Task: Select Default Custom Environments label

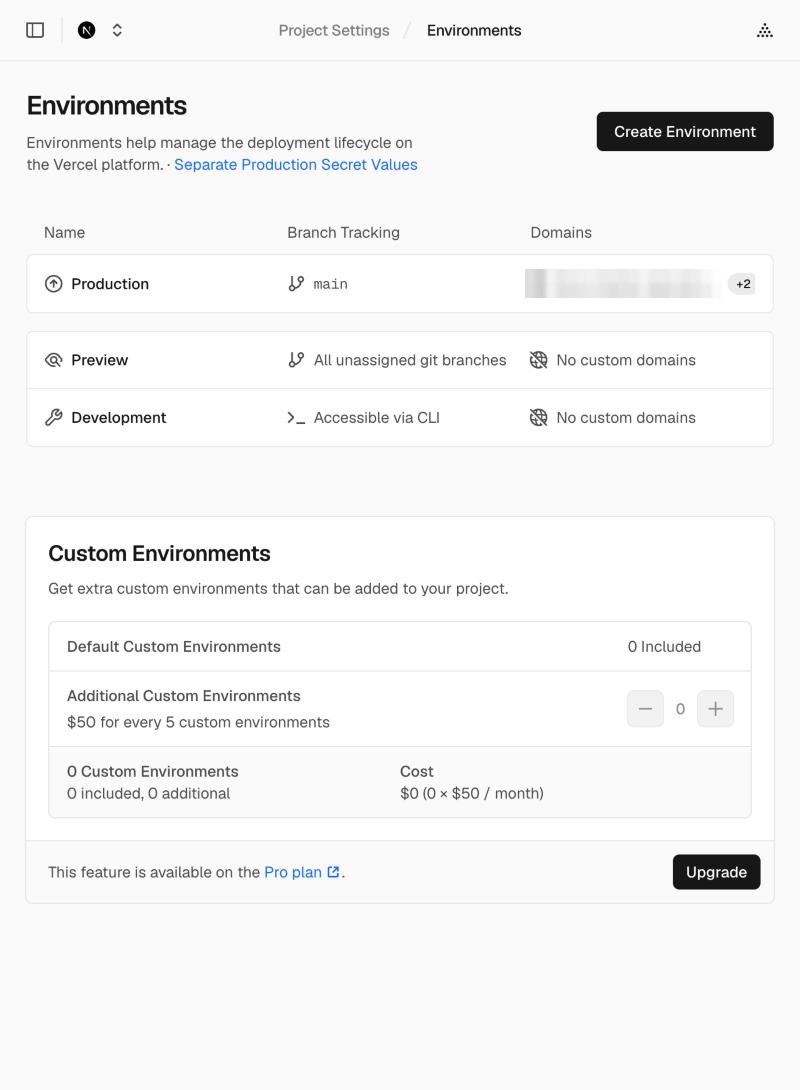Action: [174, 646]
